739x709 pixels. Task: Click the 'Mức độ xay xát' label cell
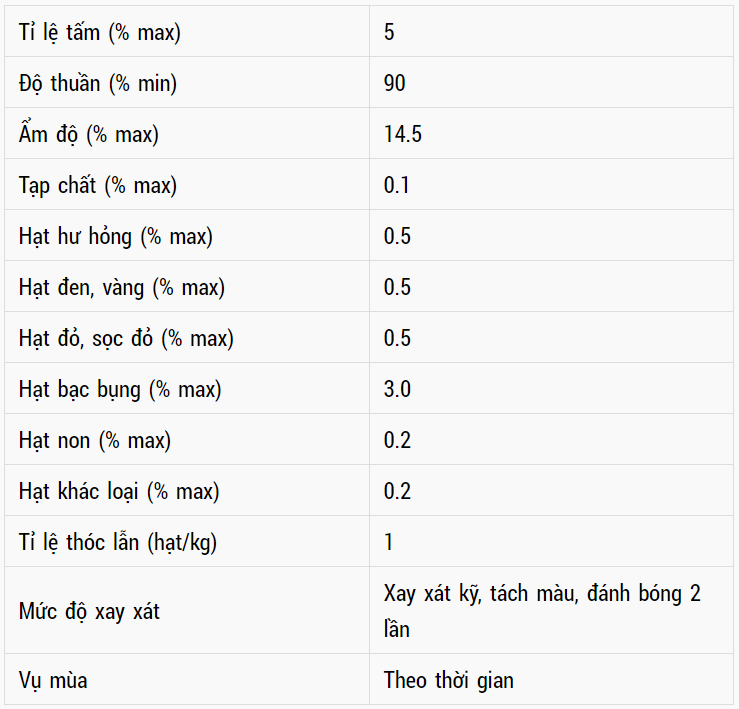coord(89,611)
